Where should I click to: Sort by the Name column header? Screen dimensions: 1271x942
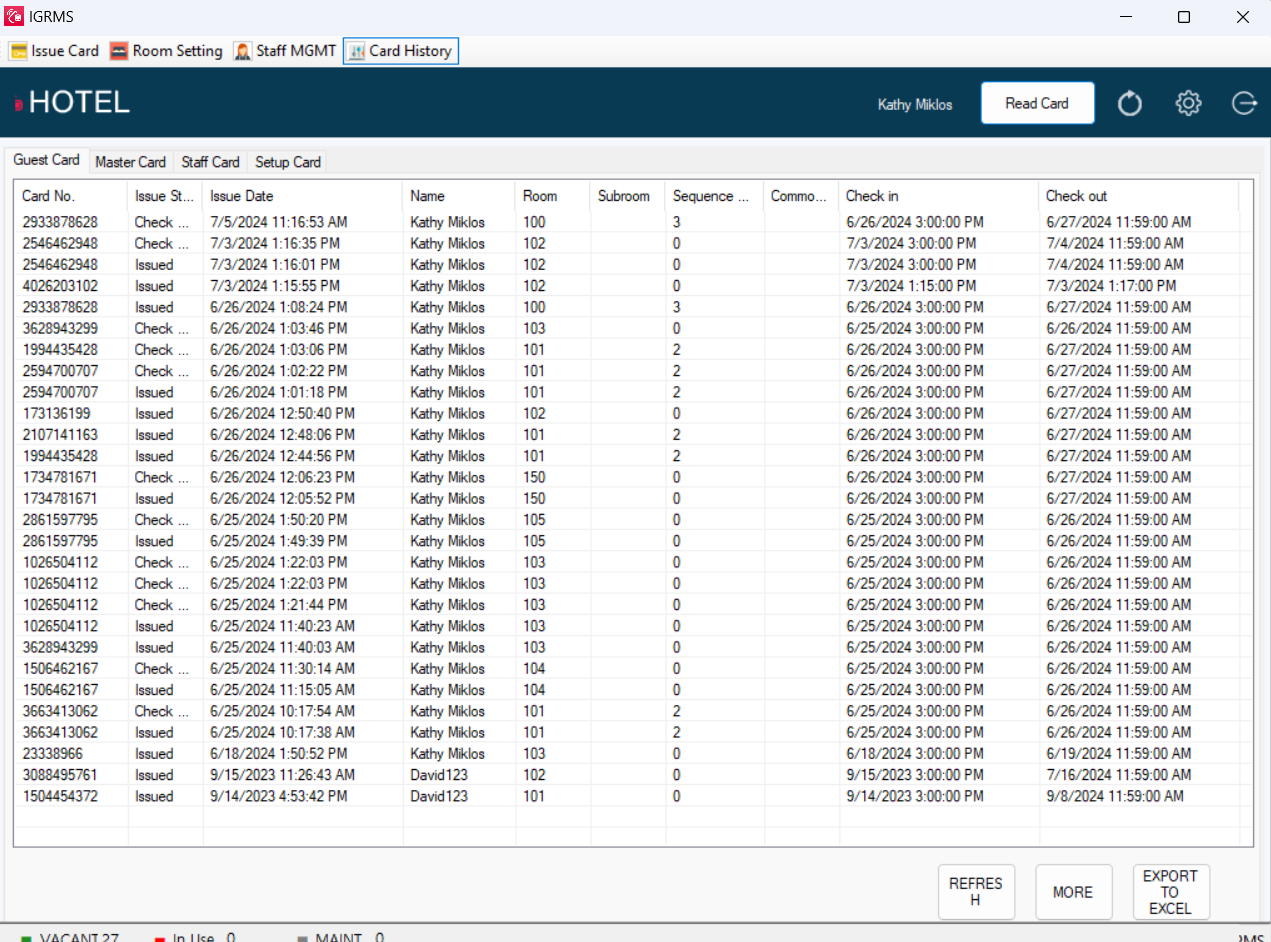click(459, 196)
